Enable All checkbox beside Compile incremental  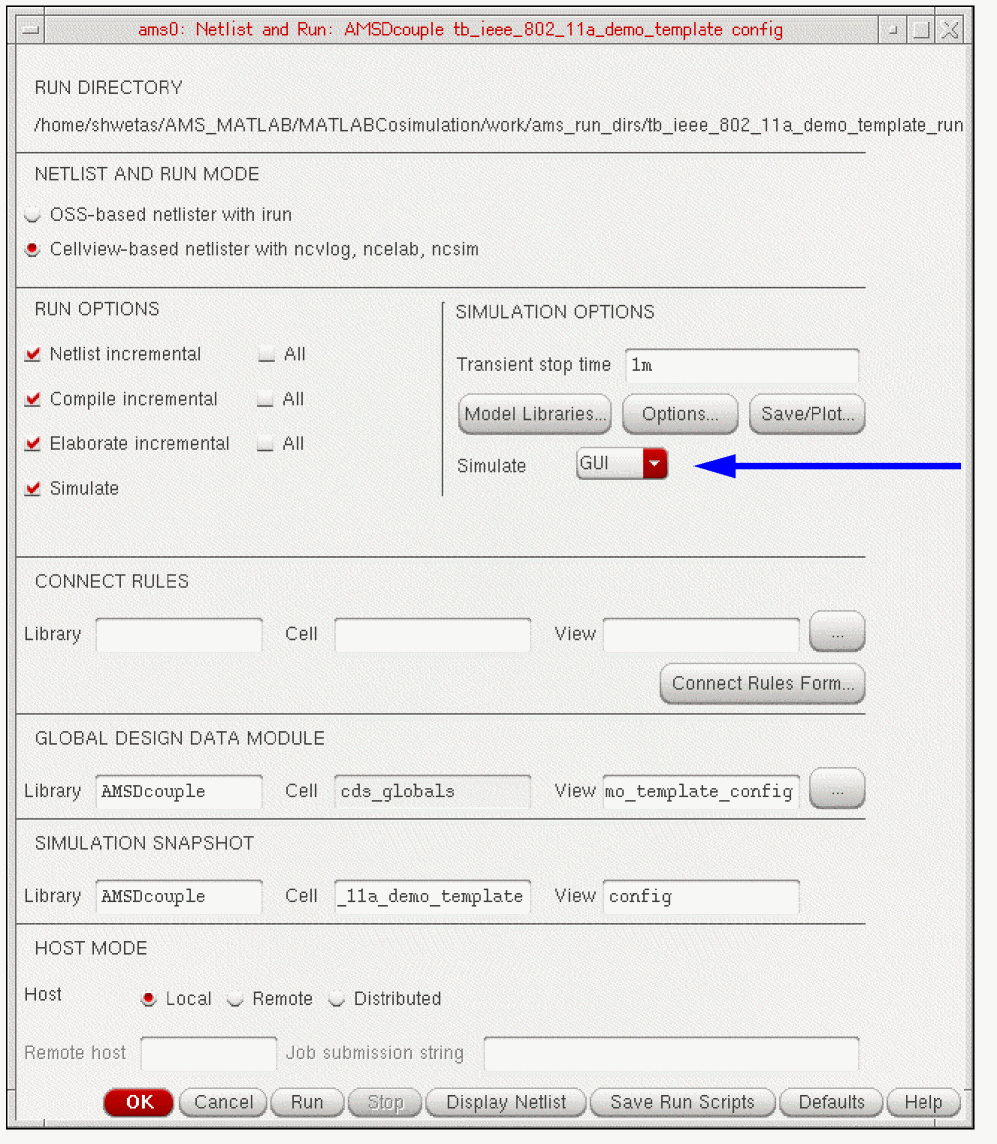click(x=265, y=400)
